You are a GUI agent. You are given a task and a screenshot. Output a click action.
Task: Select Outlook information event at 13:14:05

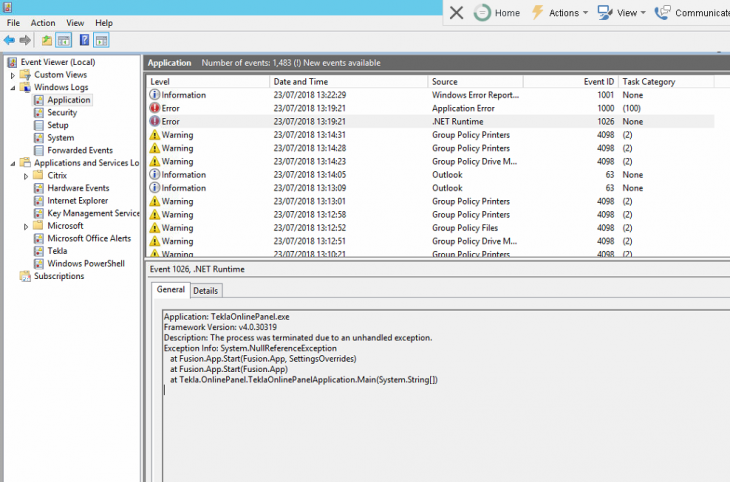pos(430,175)
